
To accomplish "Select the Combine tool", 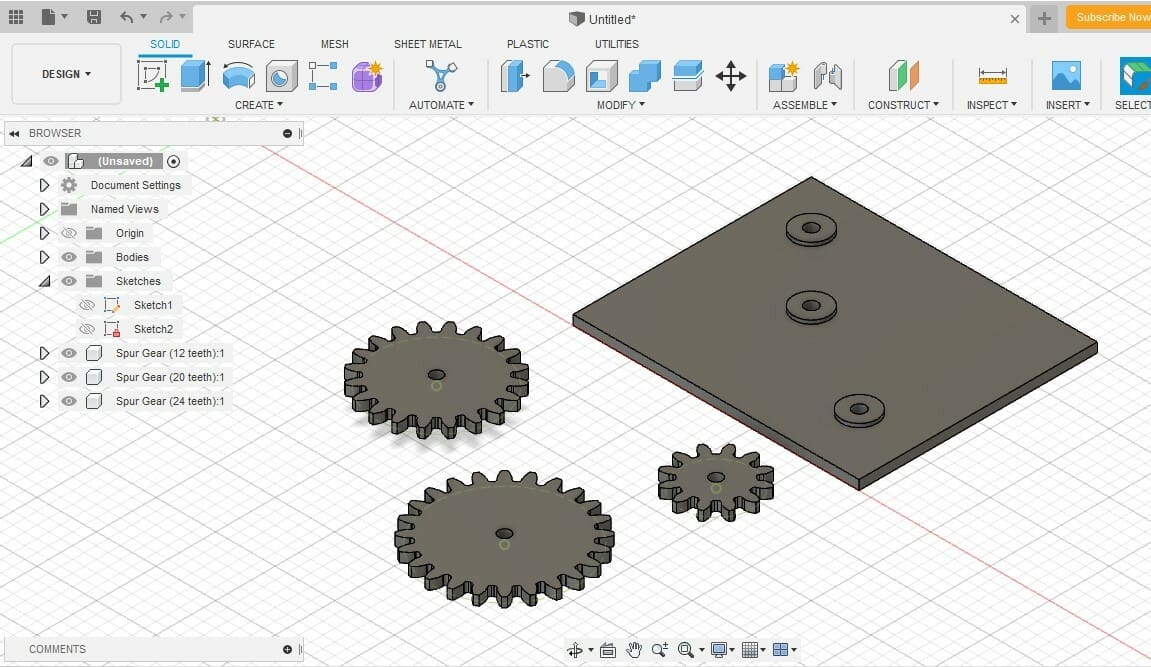I will pyautogui.click(x=645, y=76).
